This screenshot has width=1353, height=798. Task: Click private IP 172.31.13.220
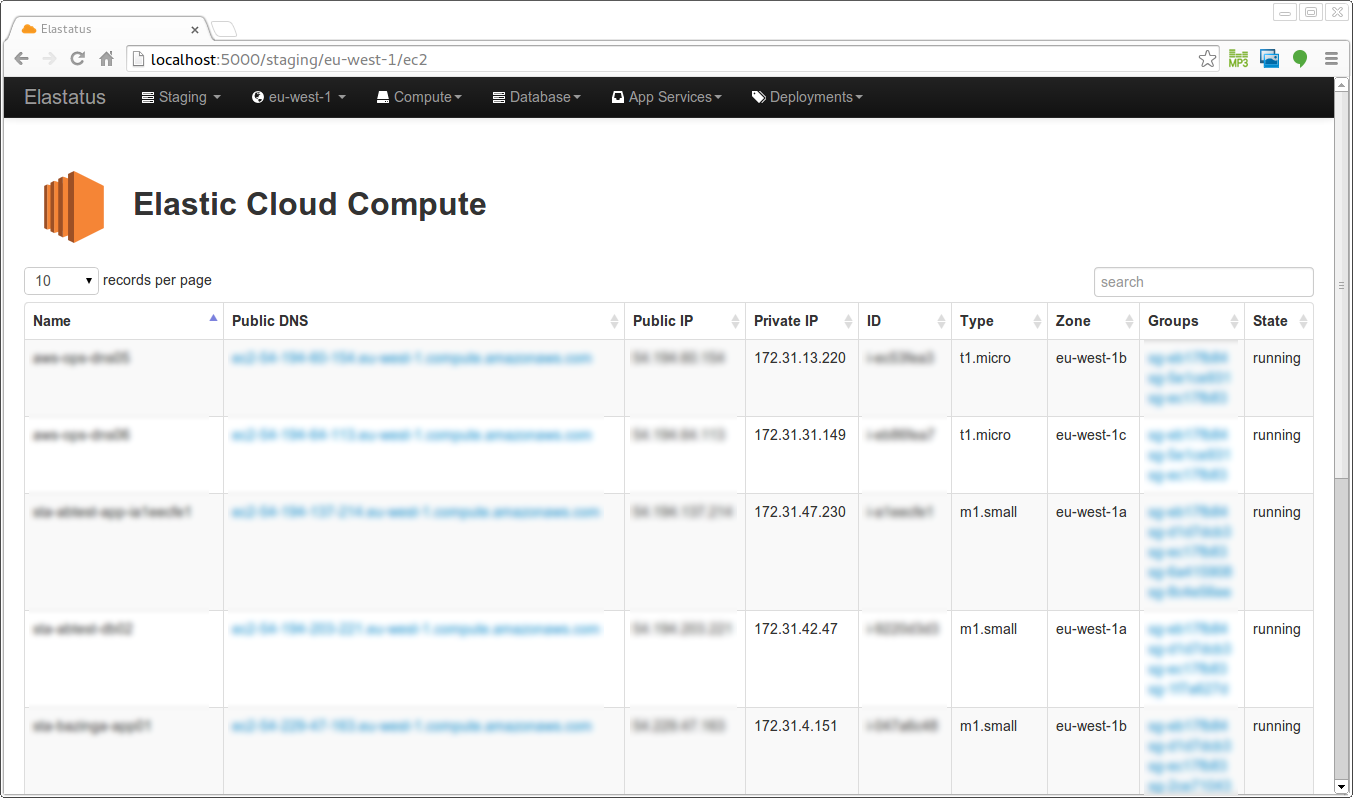(800, 358)
